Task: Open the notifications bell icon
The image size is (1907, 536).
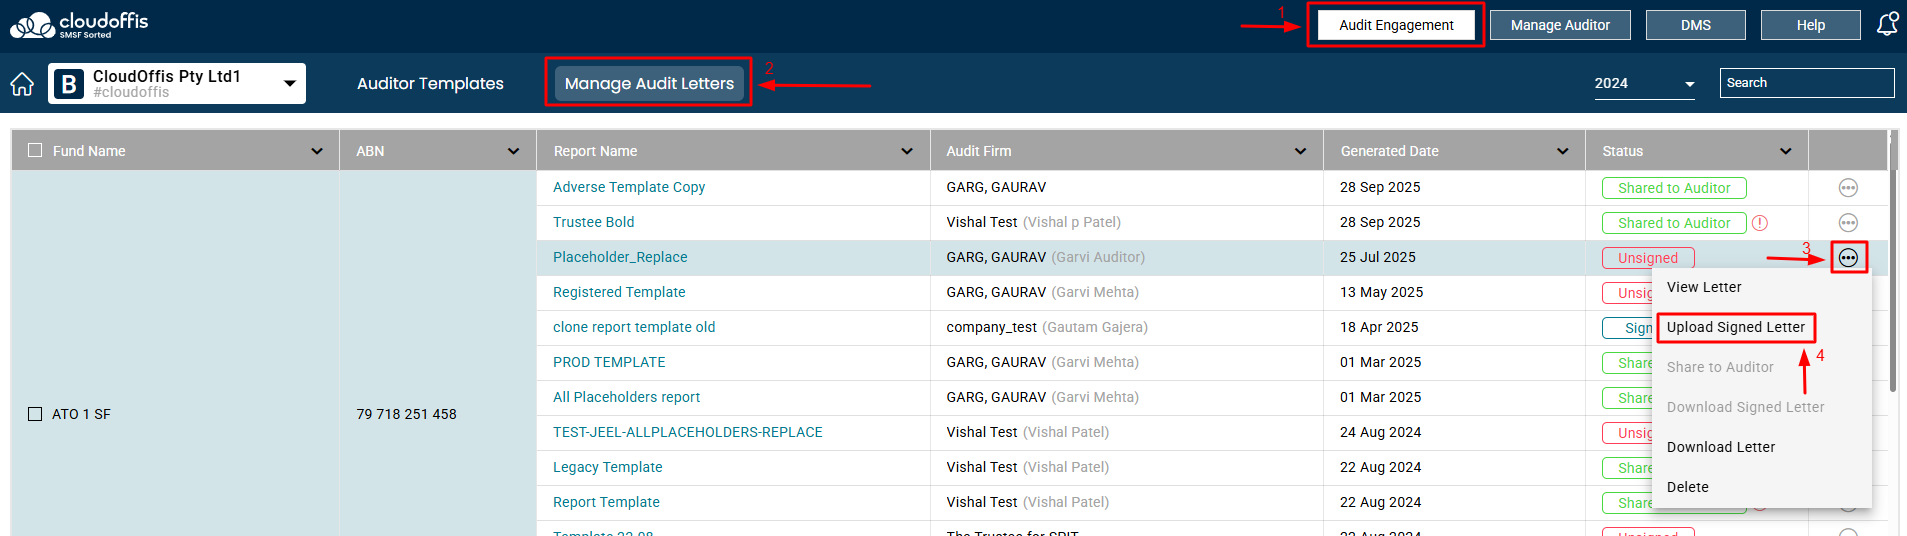Action: (1886, 24)
